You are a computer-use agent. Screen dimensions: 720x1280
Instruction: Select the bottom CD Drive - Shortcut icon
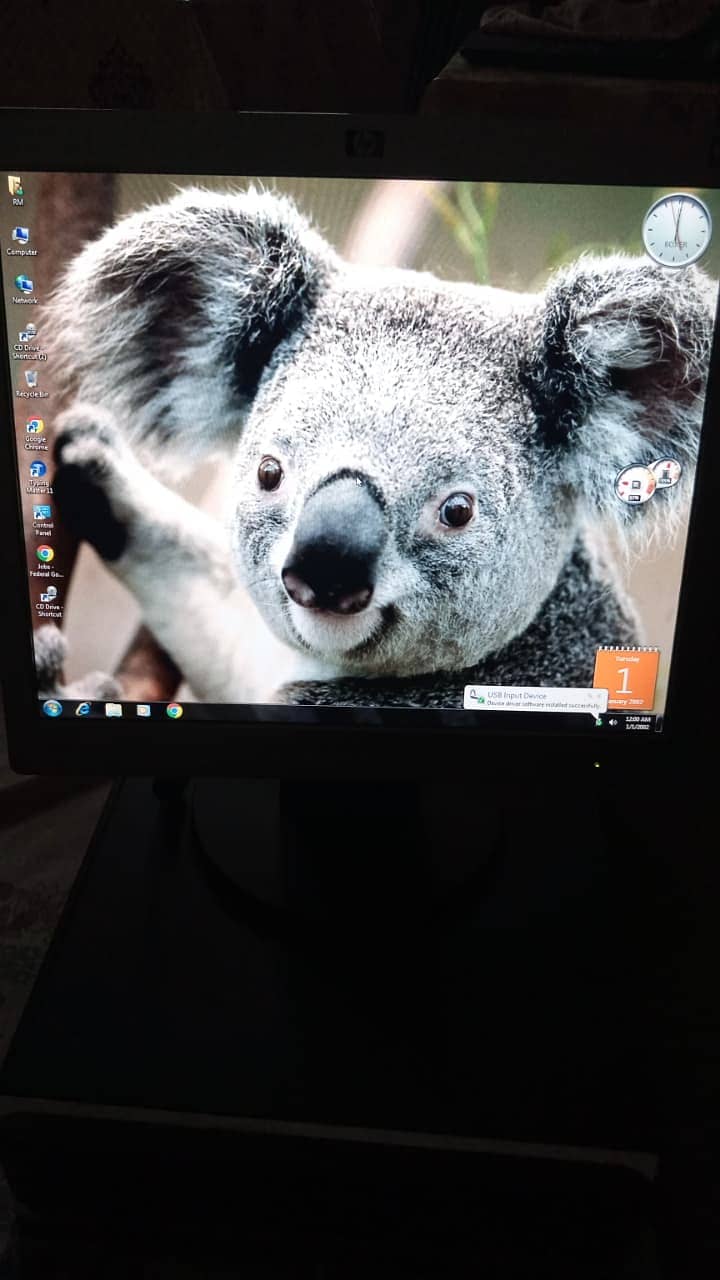(x=48, y=601)
